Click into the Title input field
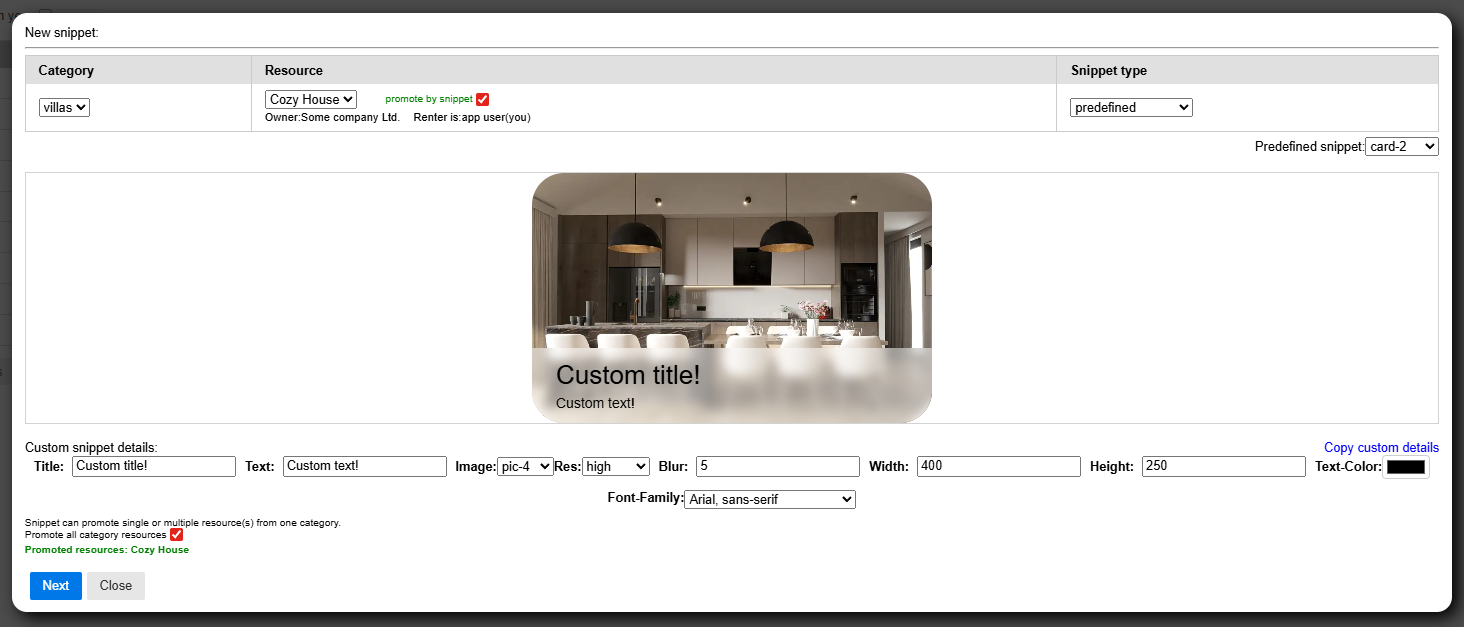Screen dimensions: 1464x627 pyautogui.click(x=154, y=466)
